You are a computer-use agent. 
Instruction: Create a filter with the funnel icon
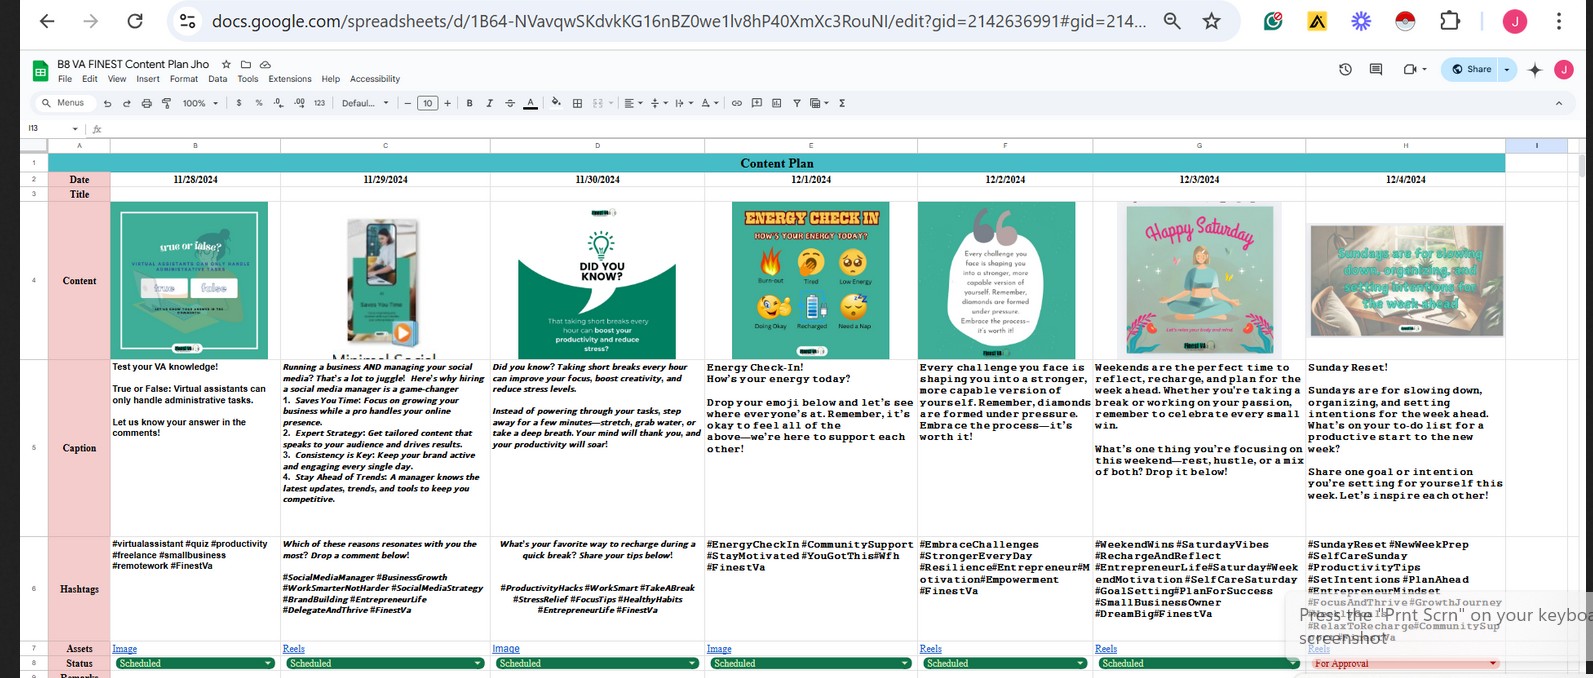click(x=797, y=103)
